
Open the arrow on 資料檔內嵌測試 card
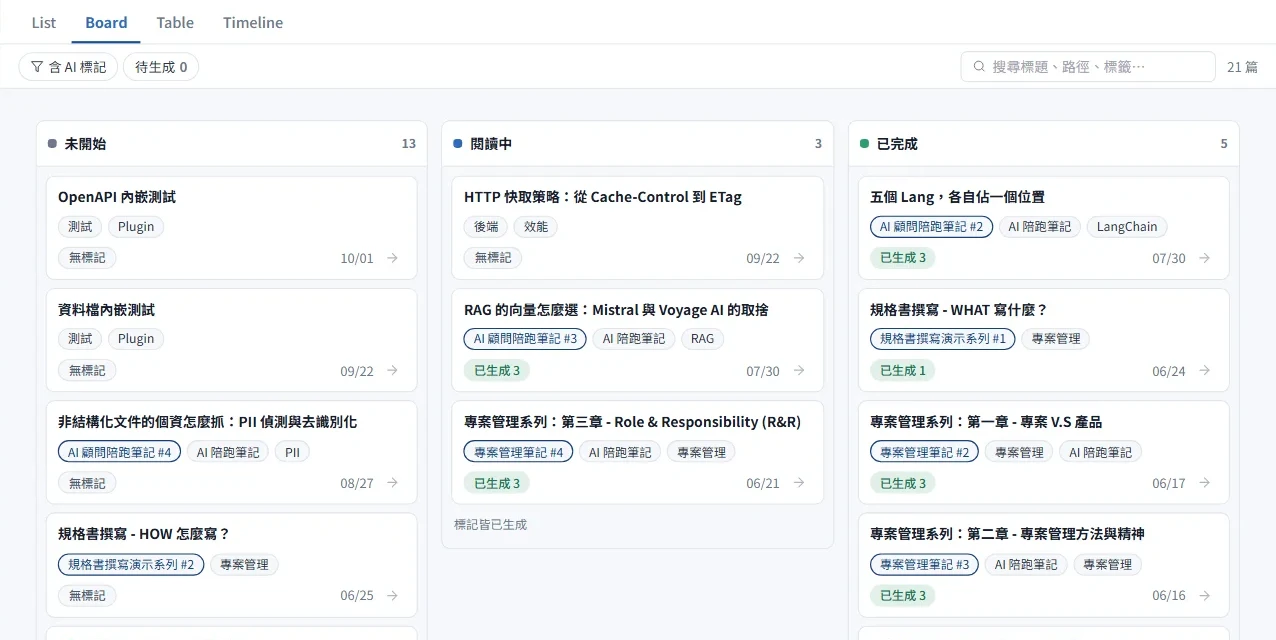click(x=393, y=370)
